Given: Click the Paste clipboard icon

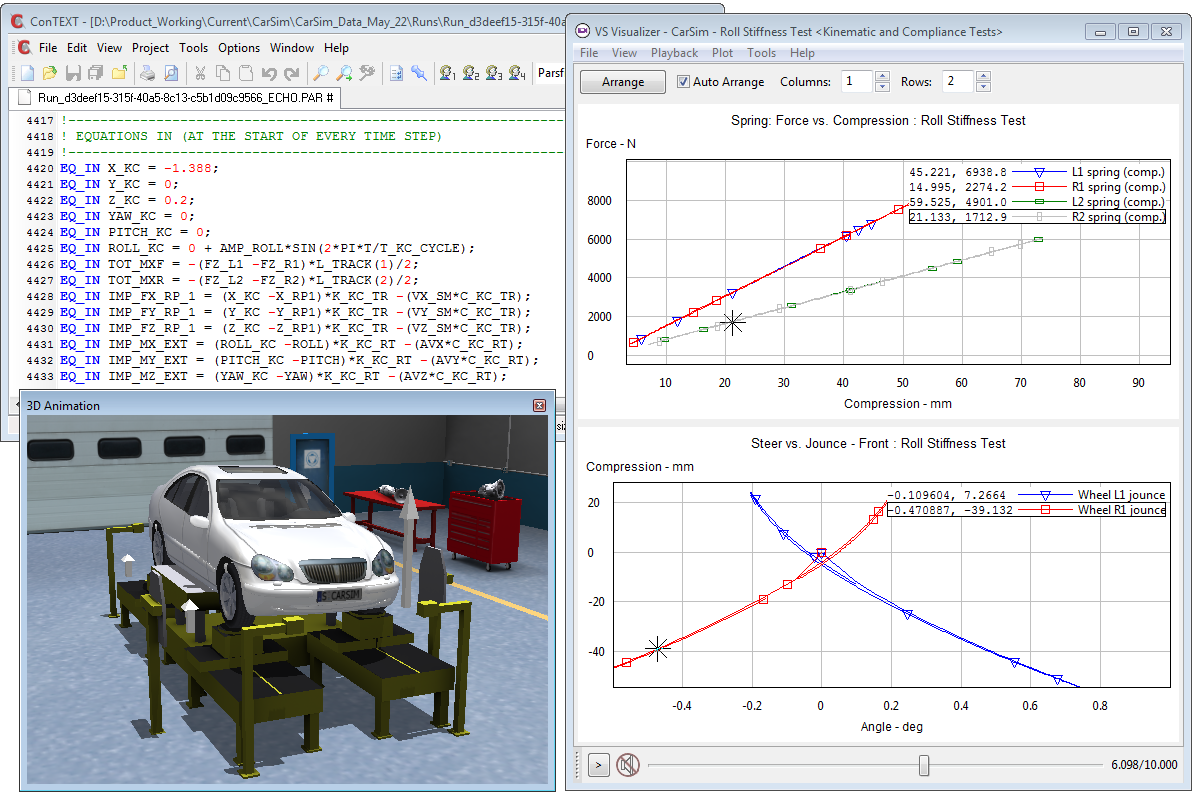Looking at the screenshot, I should 245,73.
